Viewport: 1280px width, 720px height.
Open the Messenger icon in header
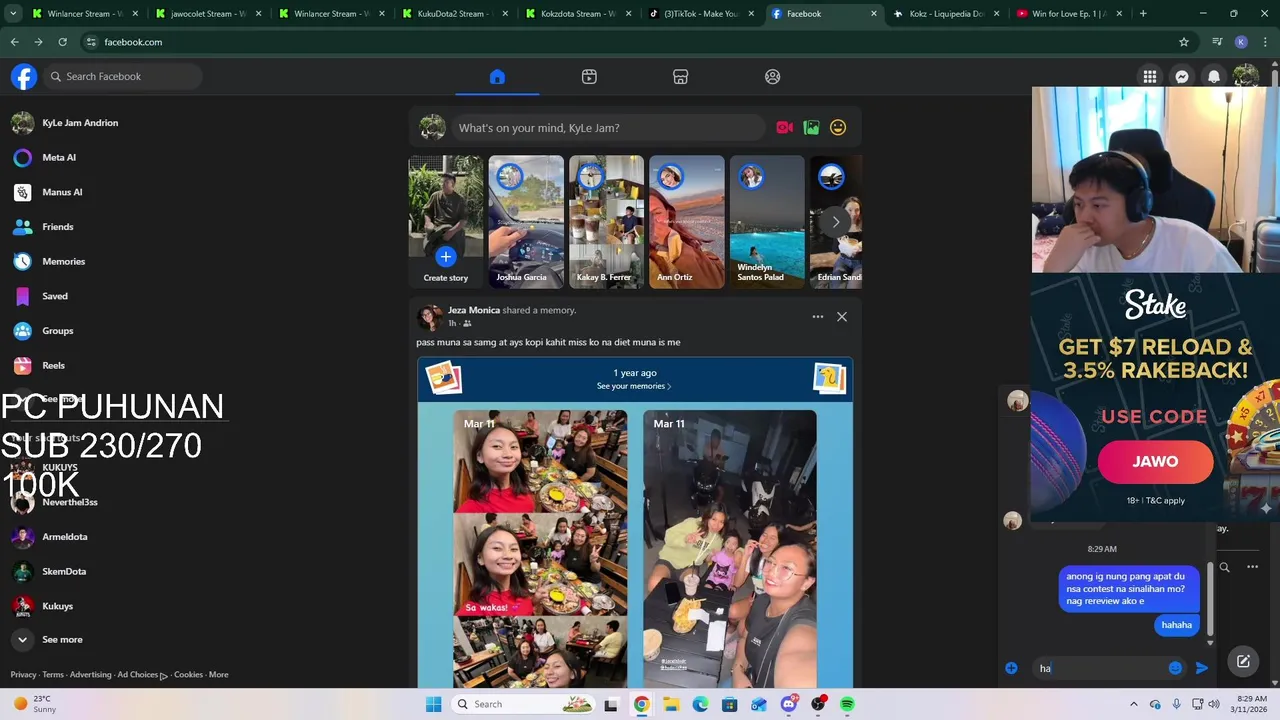coord(1182,77)
